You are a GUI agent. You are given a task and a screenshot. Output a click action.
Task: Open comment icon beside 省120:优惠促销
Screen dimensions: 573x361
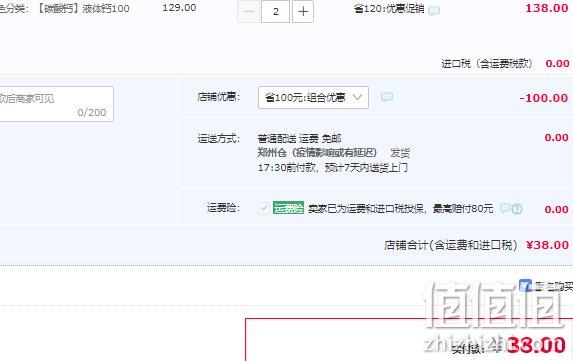[434, 11]
